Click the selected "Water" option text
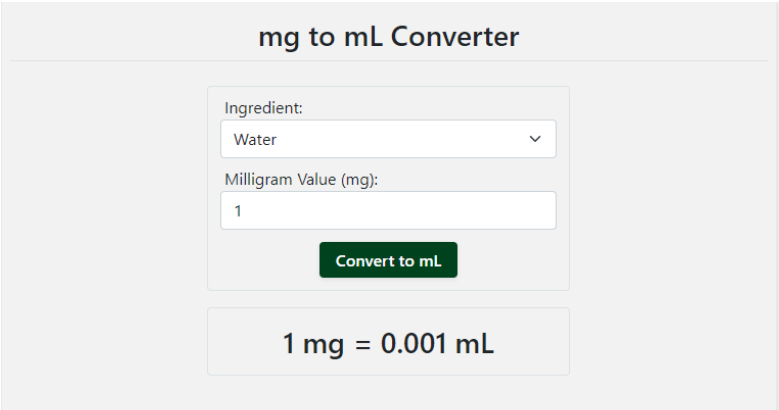The image size is (779, 410). pyautogui.click(x=255, y=140)
